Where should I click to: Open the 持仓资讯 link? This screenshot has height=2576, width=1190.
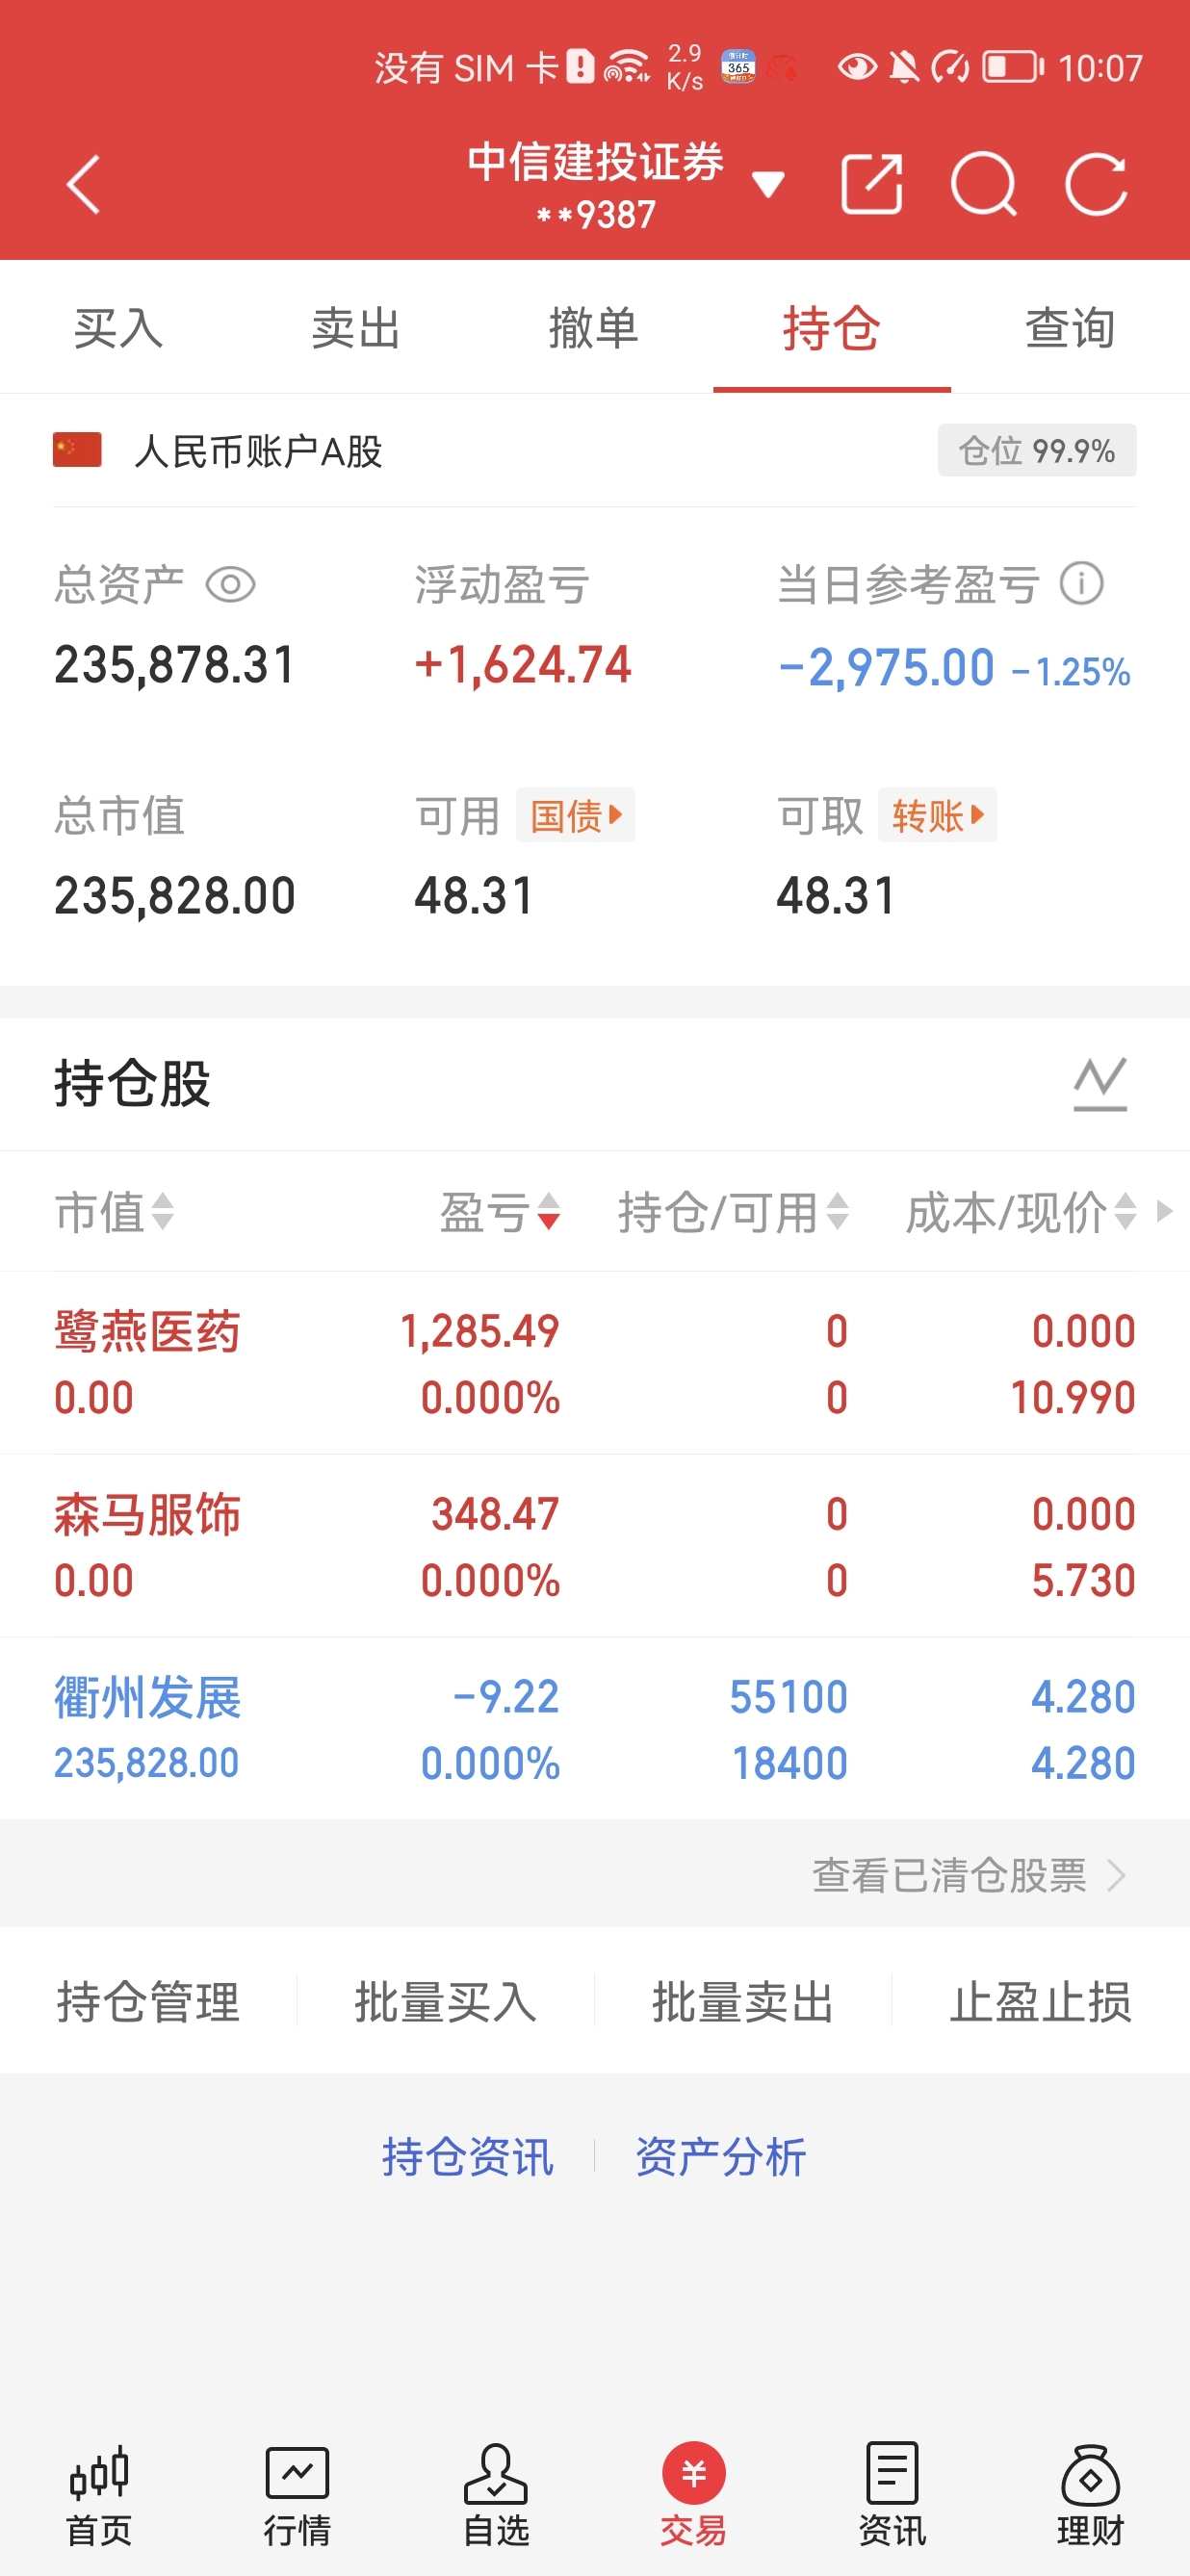coord(468,2157)
